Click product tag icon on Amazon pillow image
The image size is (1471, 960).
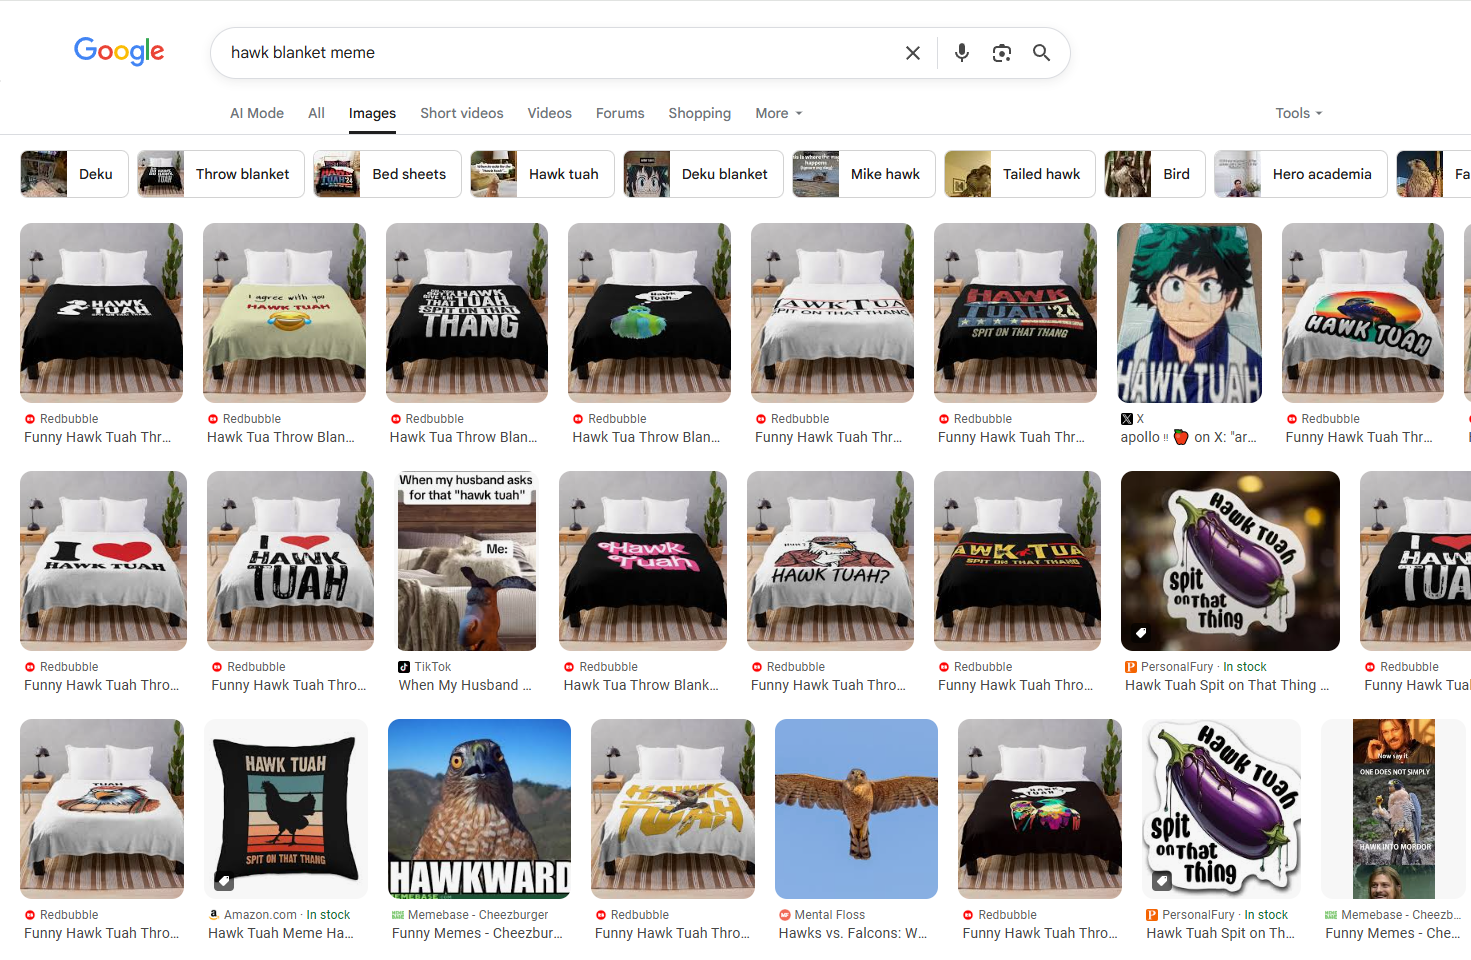224,881
